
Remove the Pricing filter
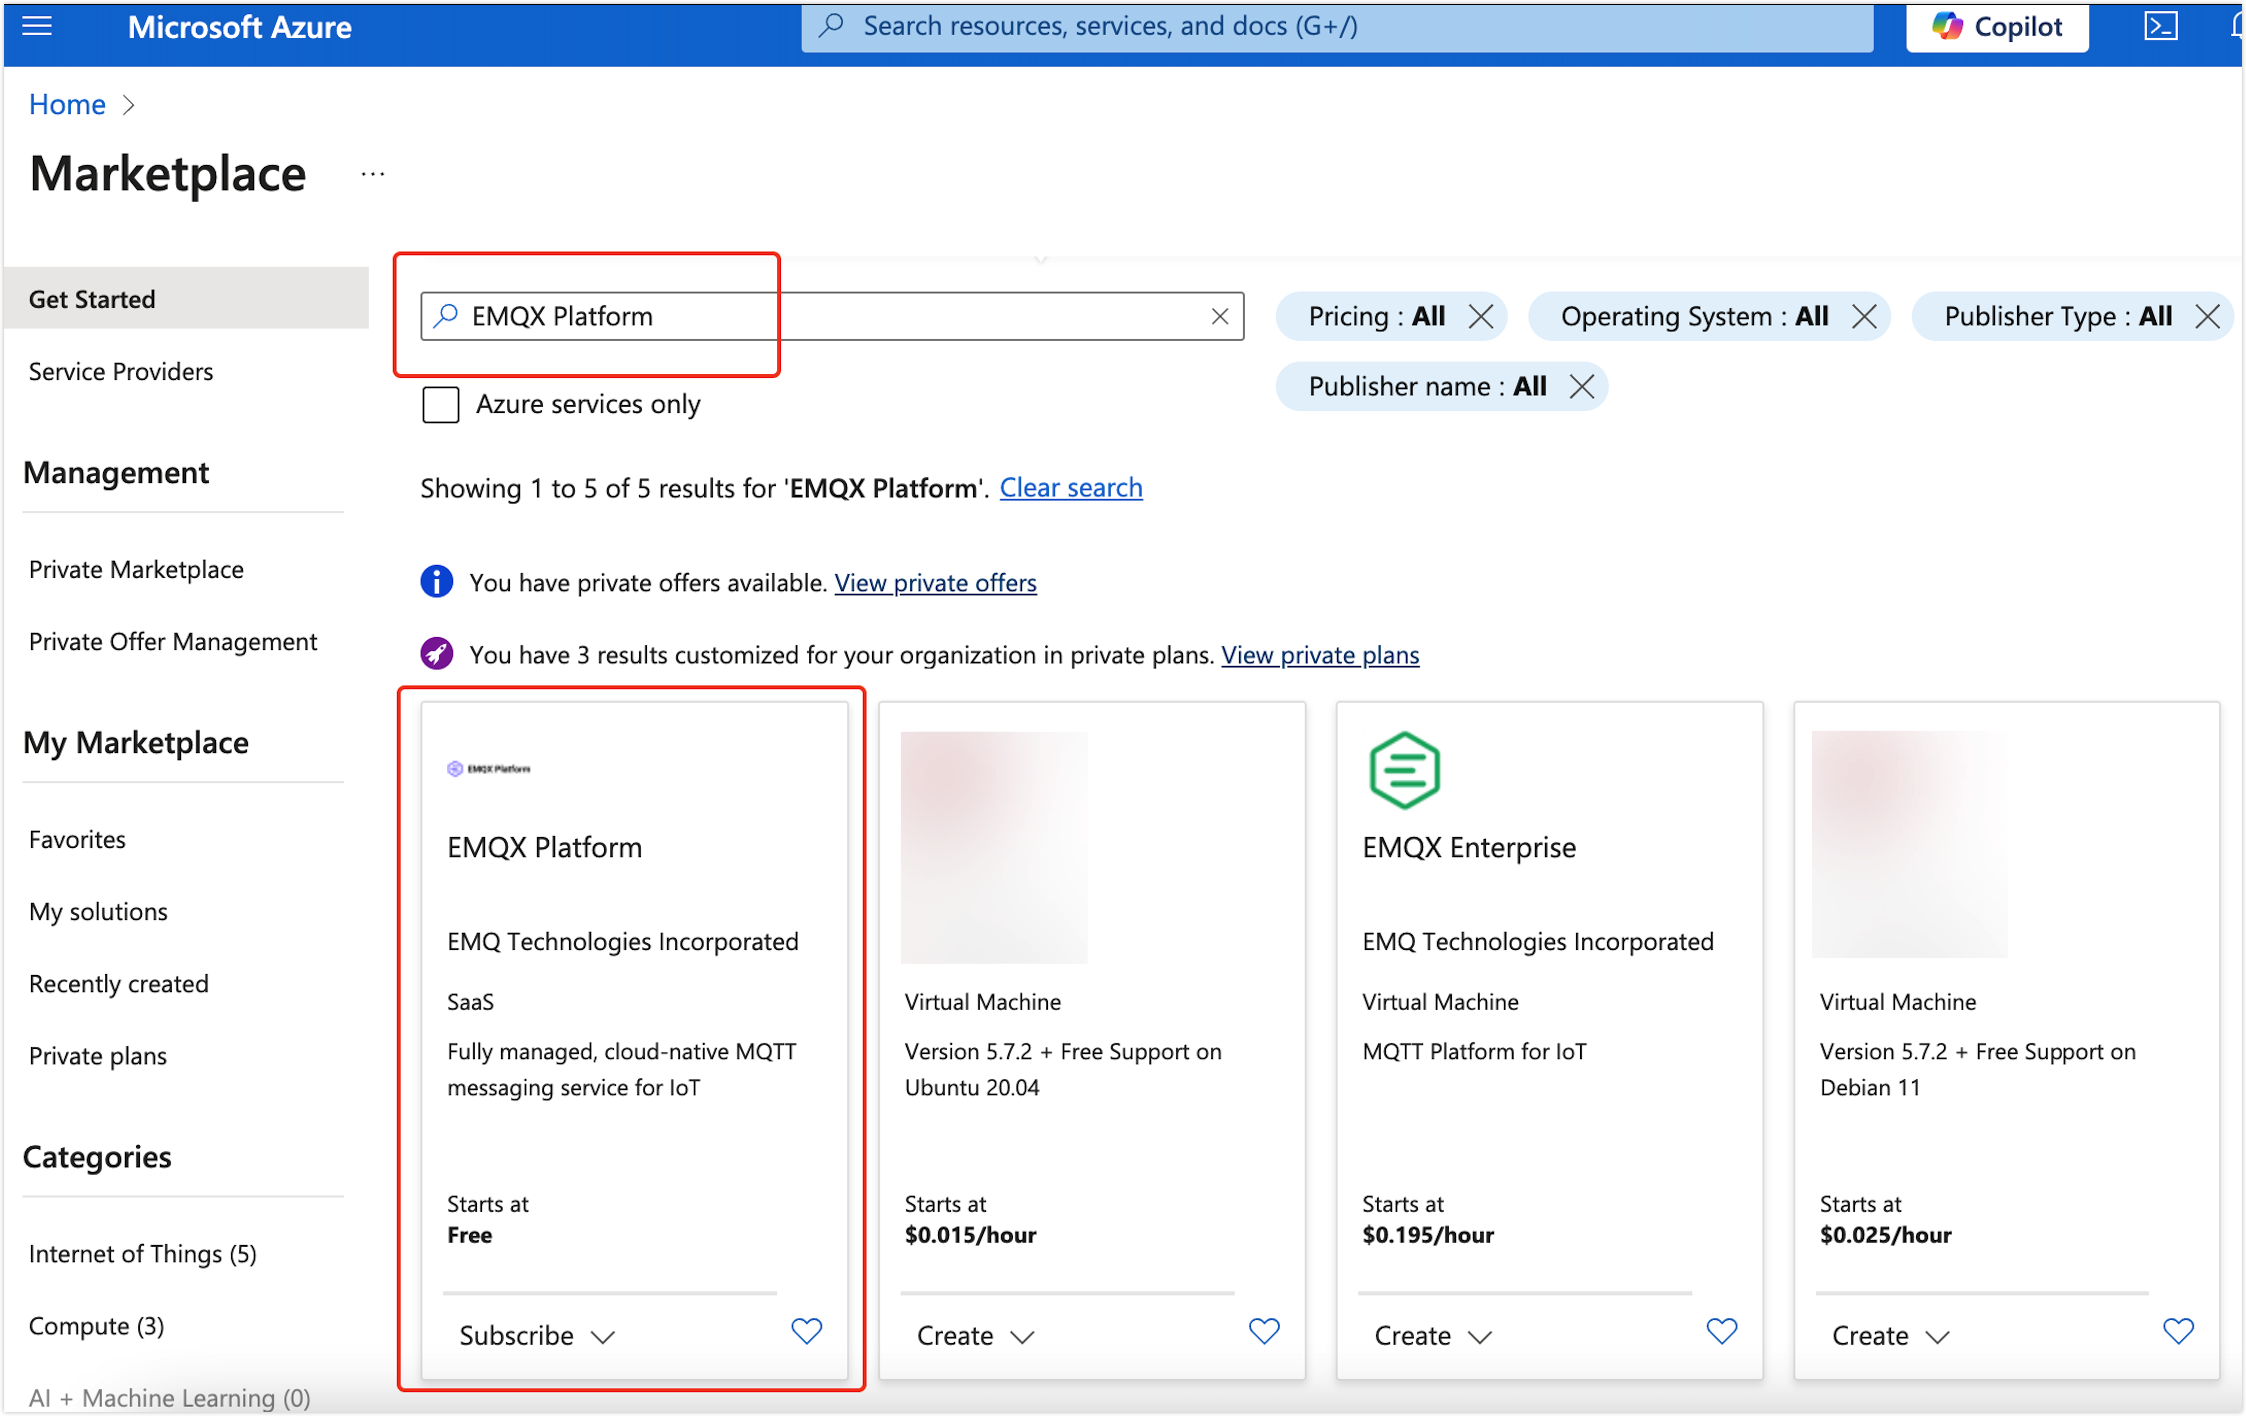point(1481,317)
